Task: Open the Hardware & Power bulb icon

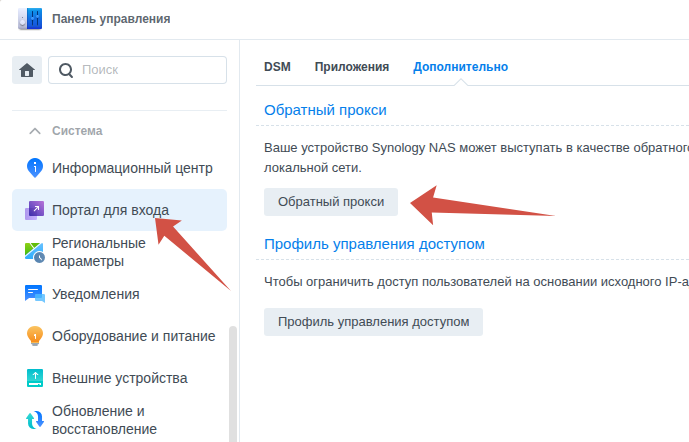Action: pyautogui.click(x=35, y=336)
